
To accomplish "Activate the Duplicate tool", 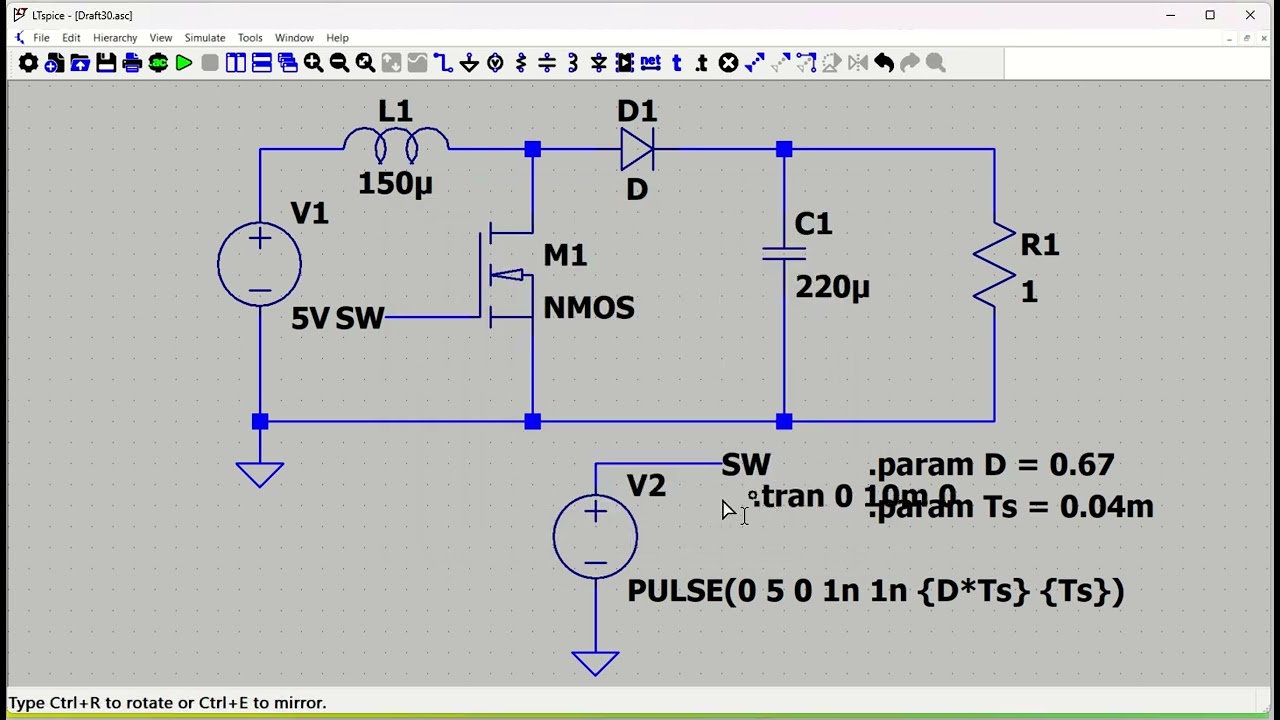I will [755, 63].
